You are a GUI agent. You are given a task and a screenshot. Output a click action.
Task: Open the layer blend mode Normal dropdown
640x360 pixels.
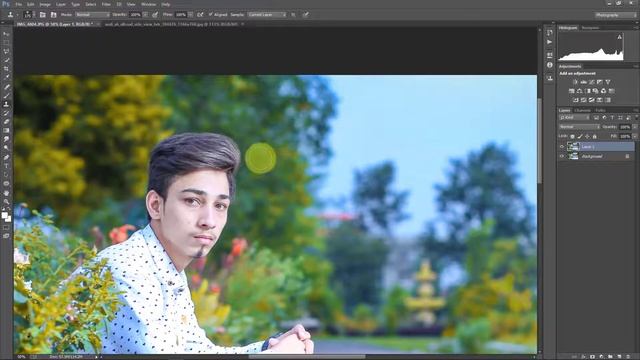point(579,127)
